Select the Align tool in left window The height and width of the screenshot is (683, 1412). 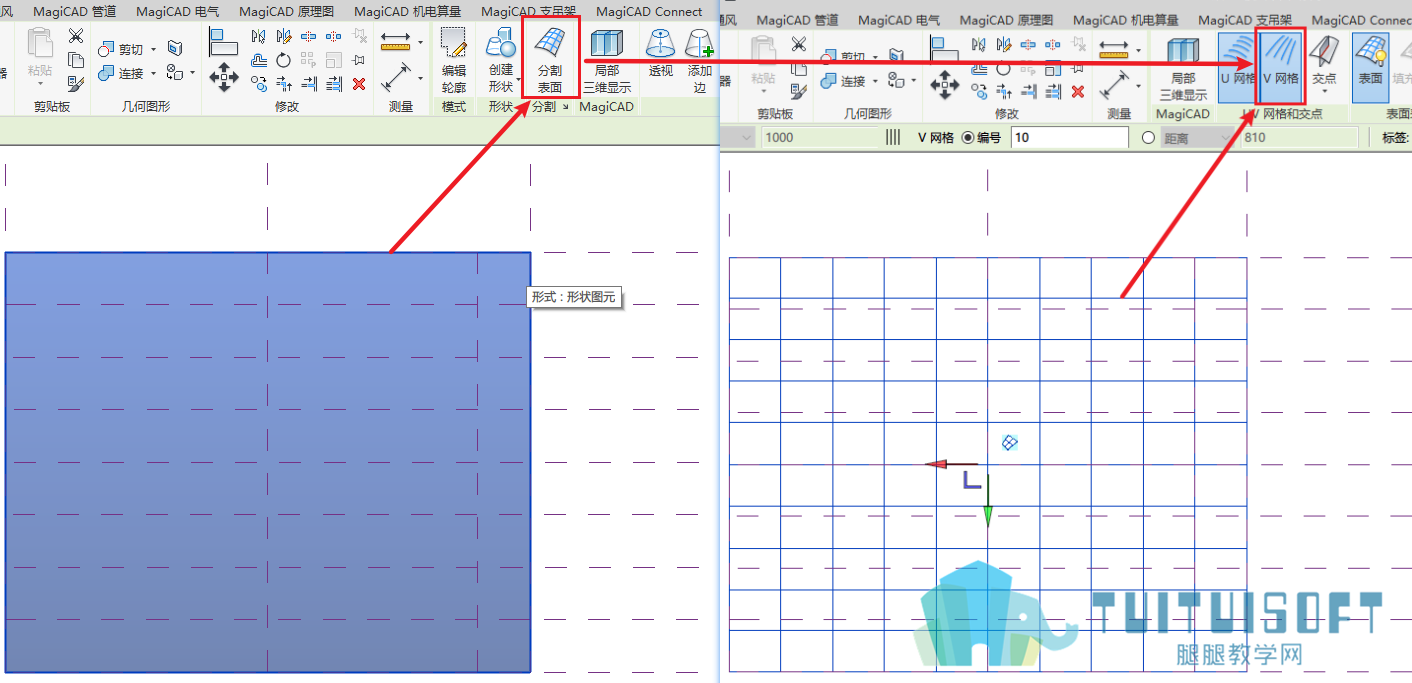(x=223, y=41)
